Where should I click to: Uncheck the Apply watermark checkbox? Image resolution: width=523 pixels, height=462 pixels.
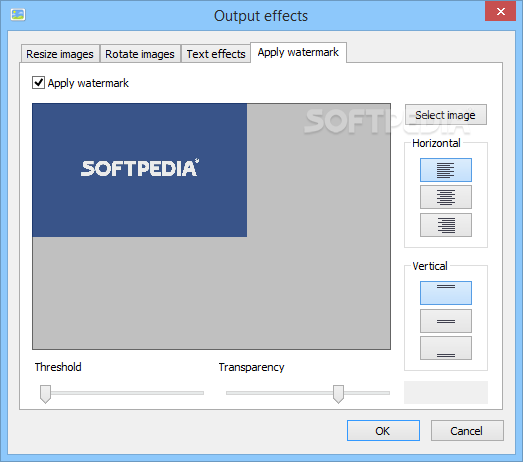coord(38,82)
